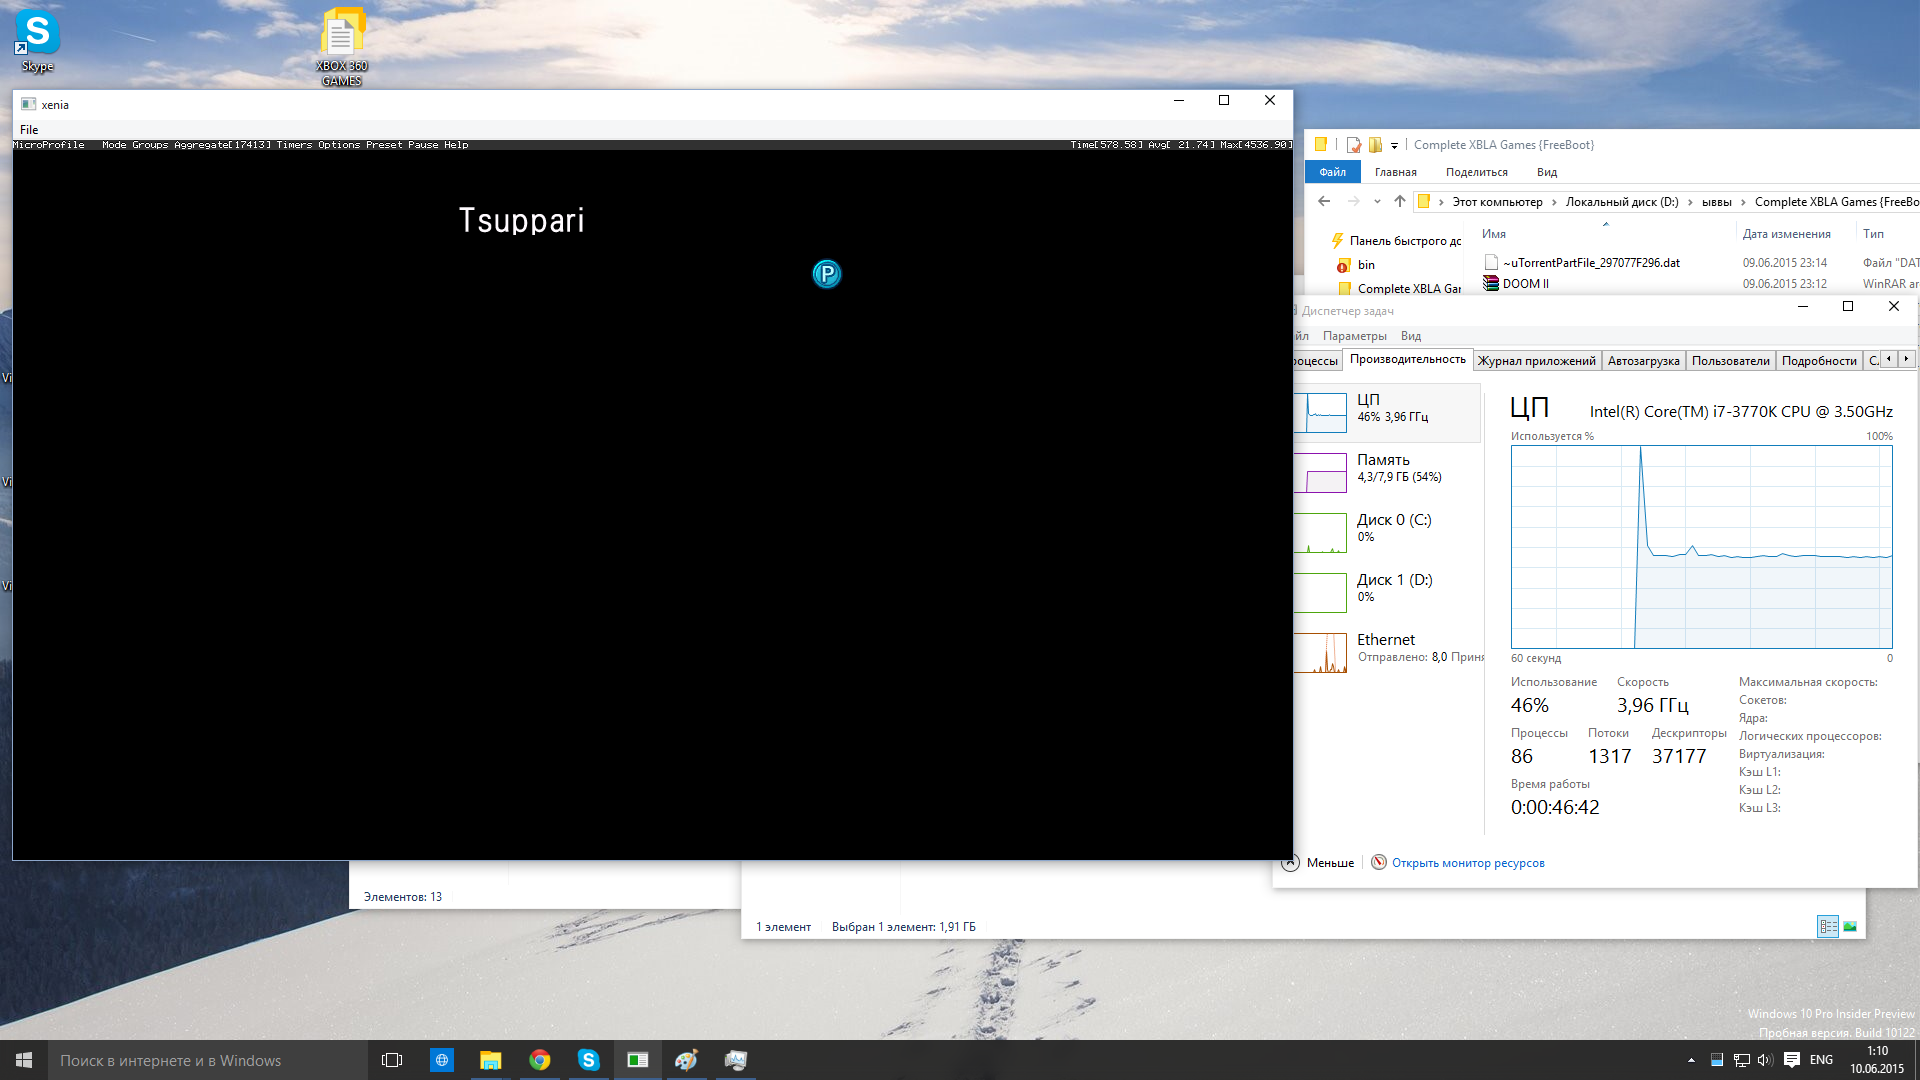
Task: Switch to the Автозагрузка tab
Action: click(x=1643, y=361)
